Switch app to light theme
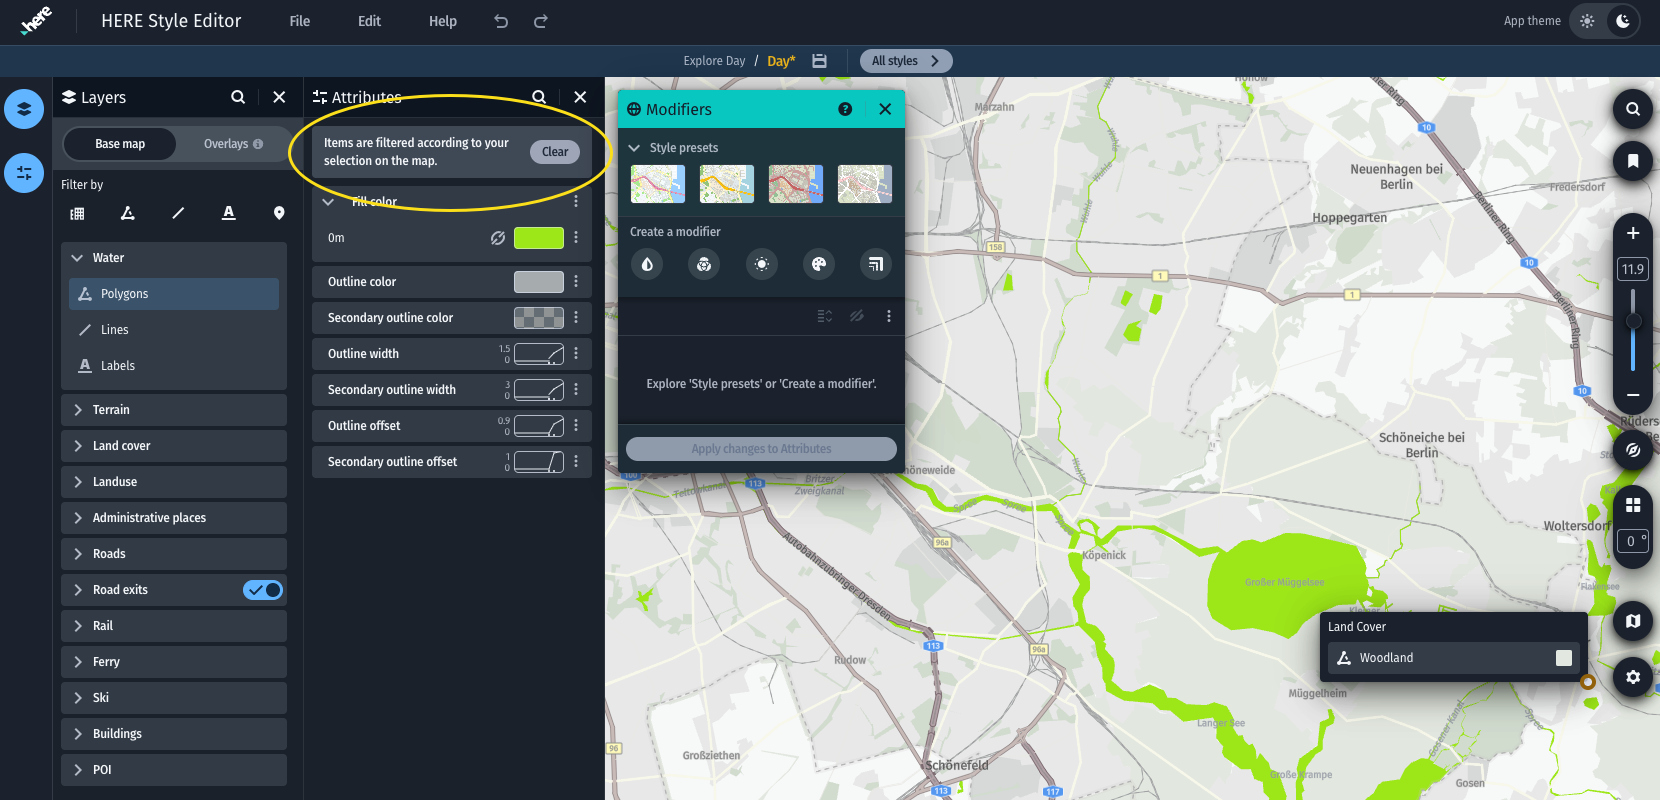Viewport: 1660px width, 800px height. pos(1587,21)
